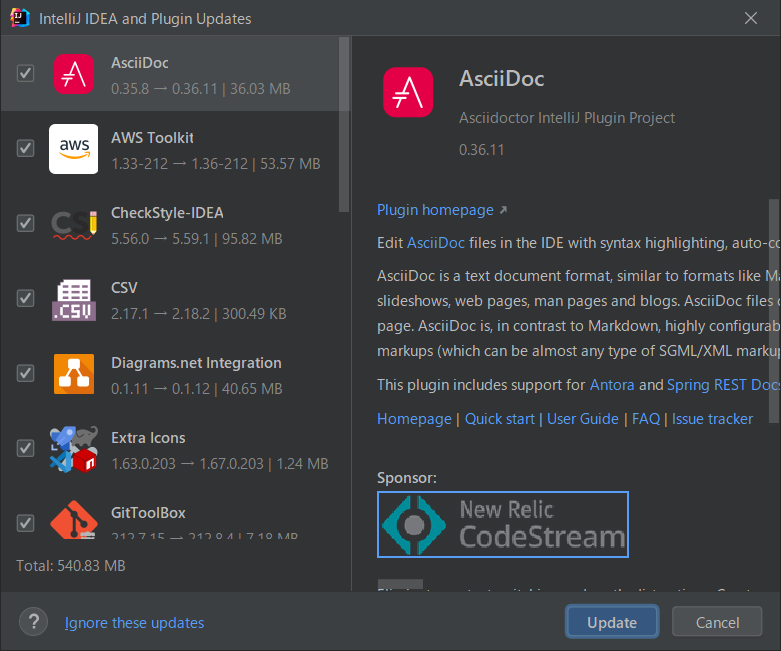Click the Extra Icons plugin icon
781x651 pixels.
pyautogui.click(x=74, y=449)
